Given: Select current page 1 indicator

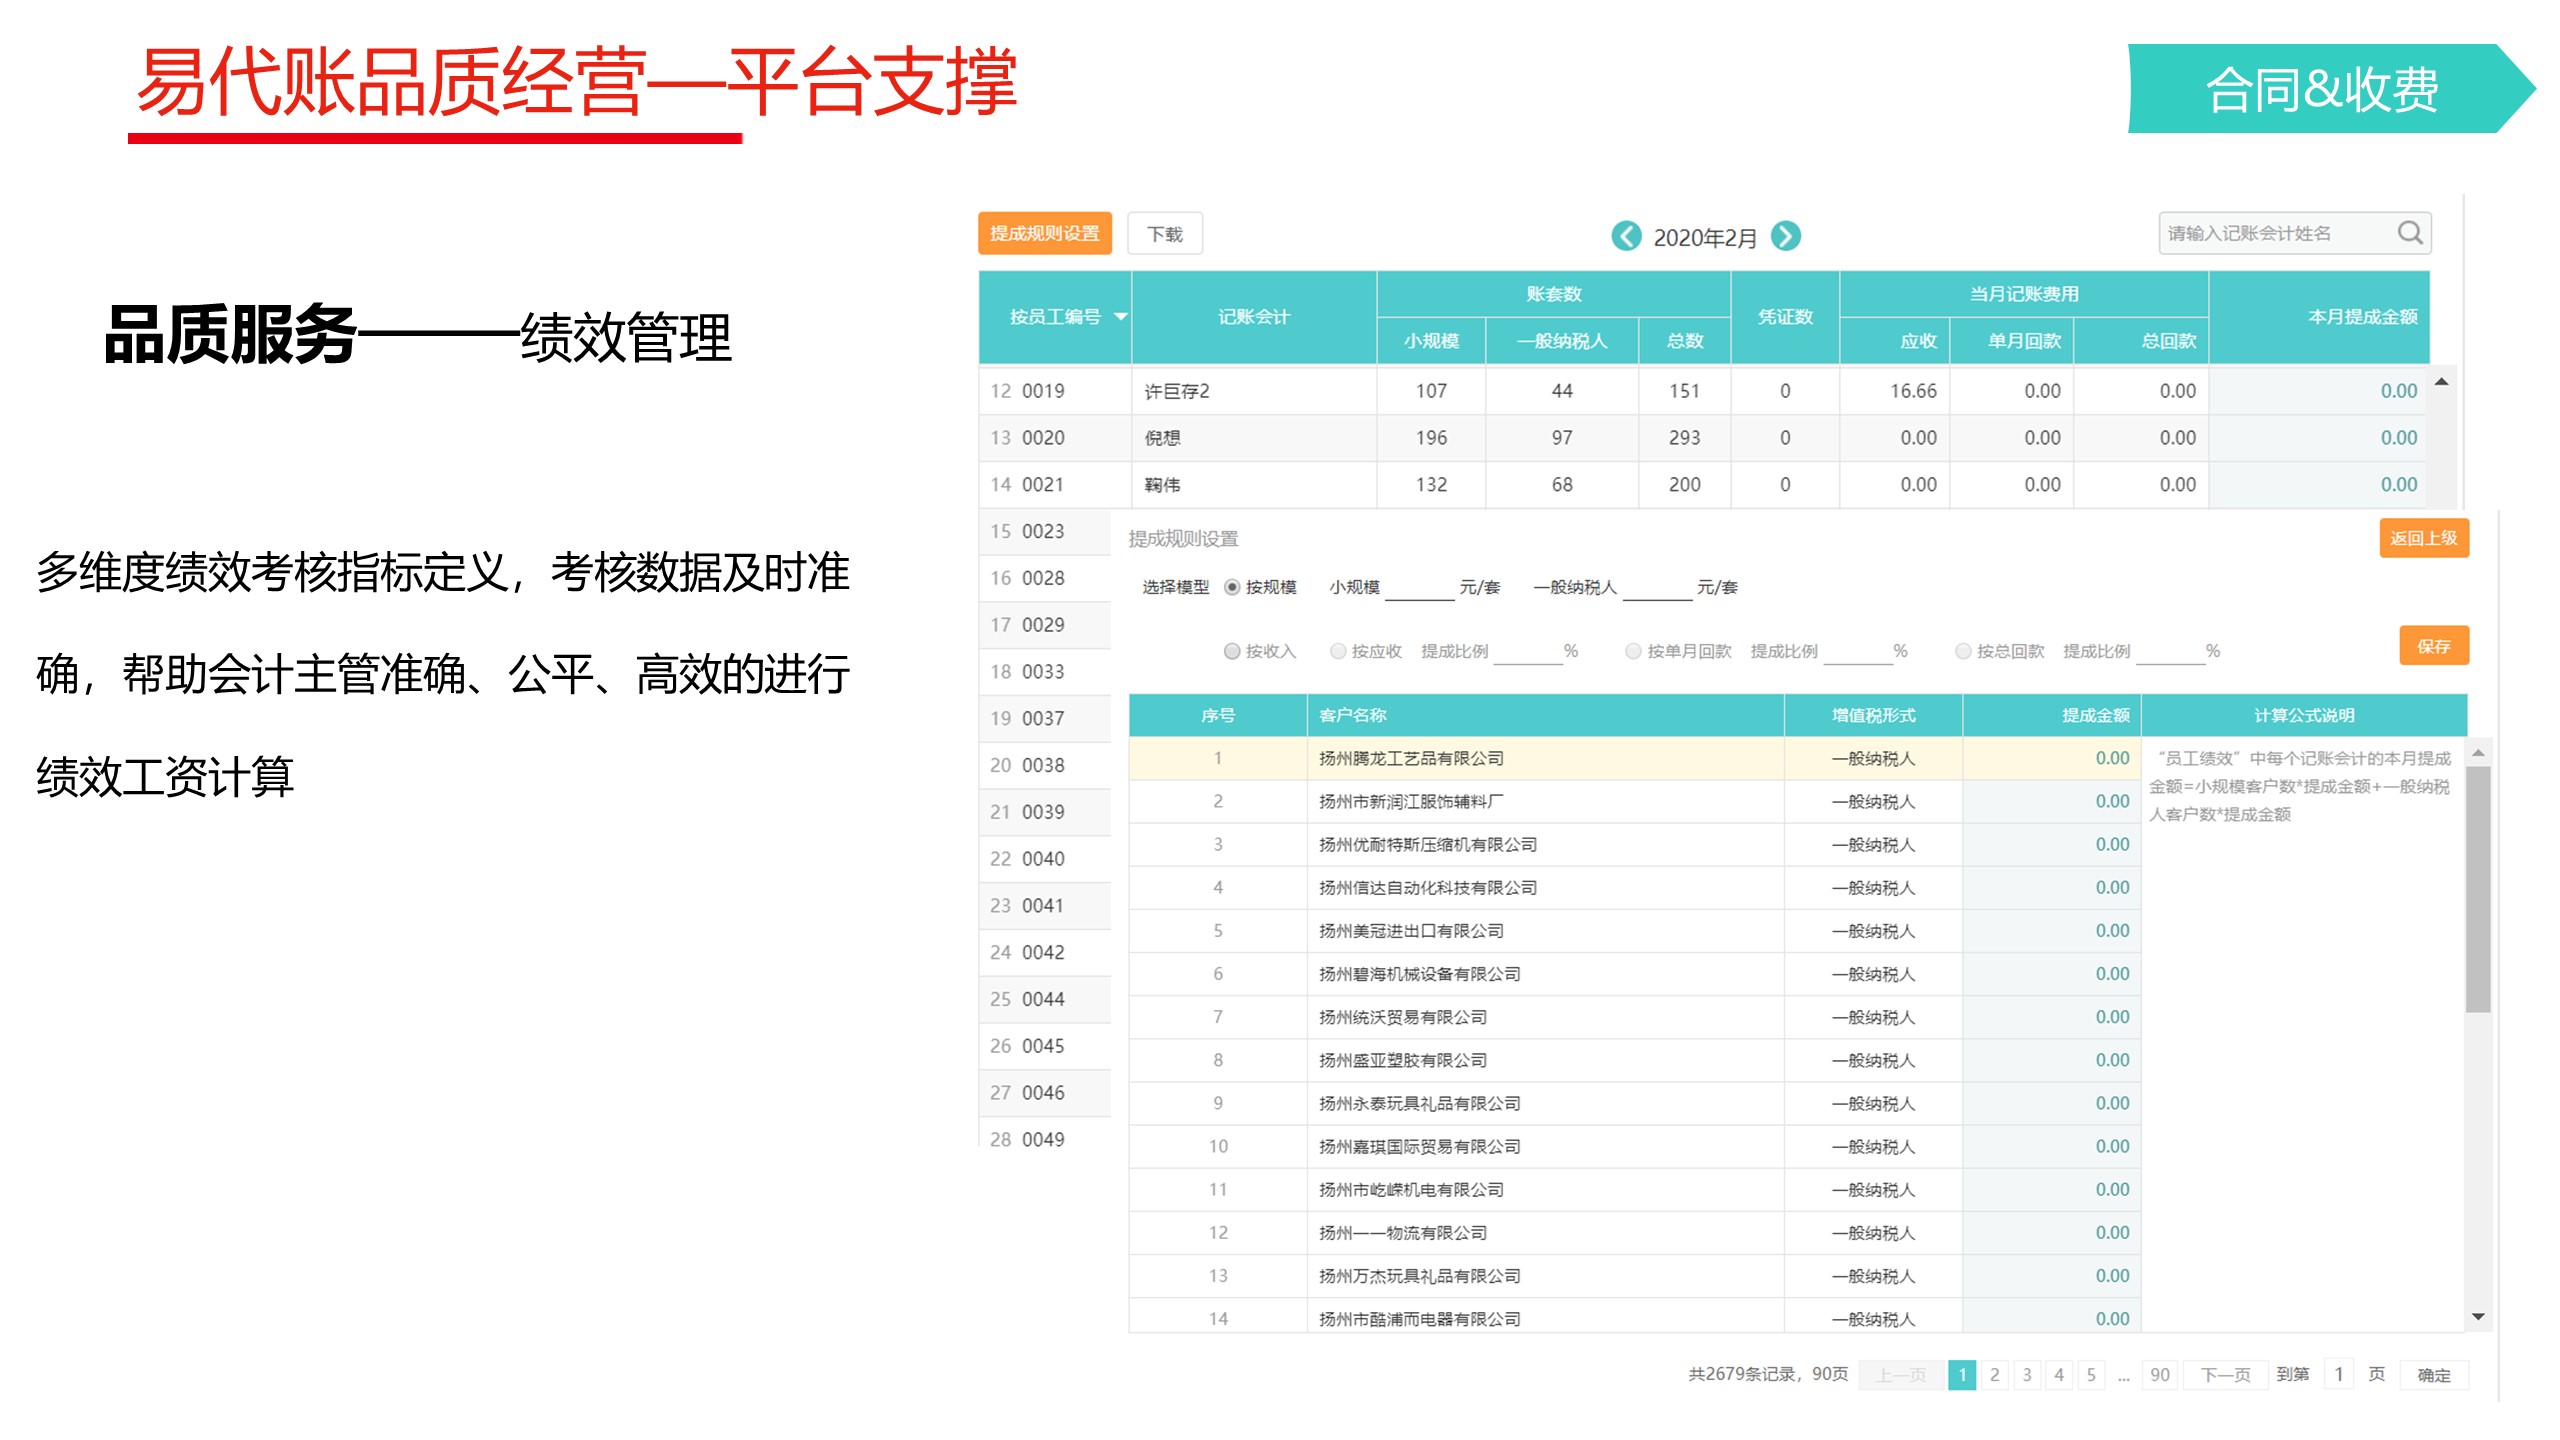Looking at the screenshot, I should pyautogui.click(x=1962, y=1375).
